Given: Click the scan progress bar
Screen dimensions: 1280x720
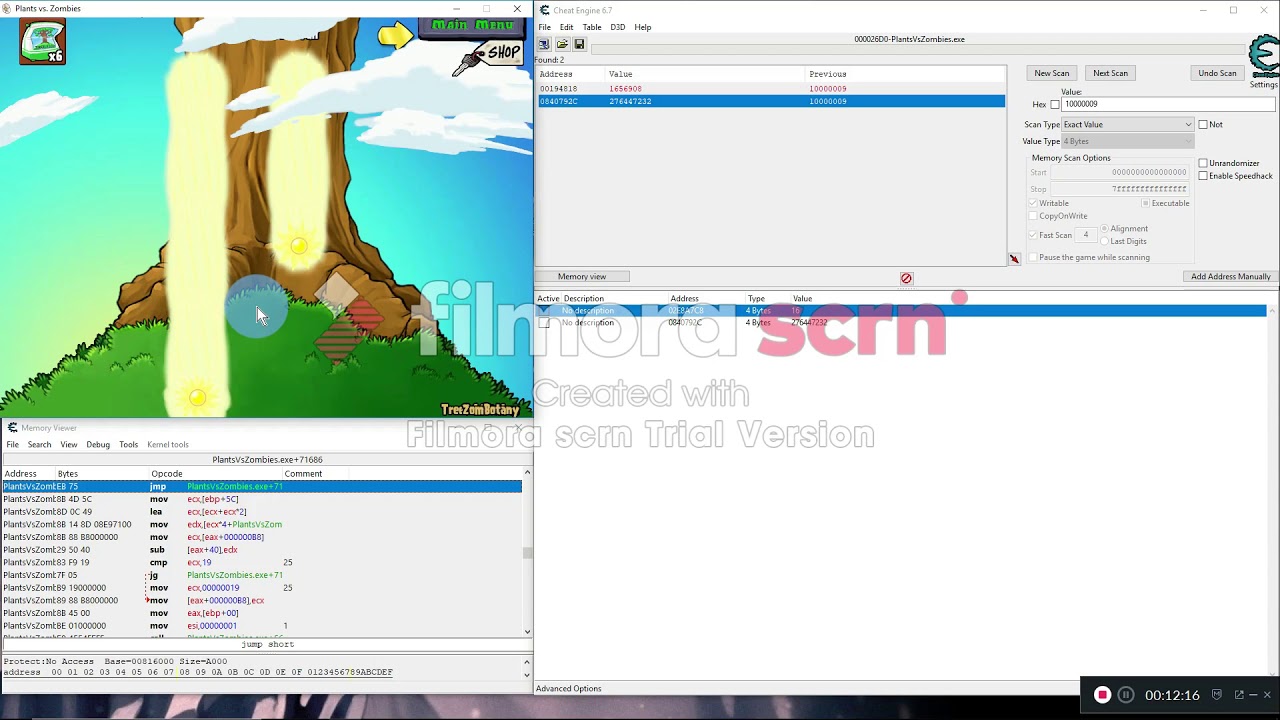Looking at the screenshot, I should (918, 49).
